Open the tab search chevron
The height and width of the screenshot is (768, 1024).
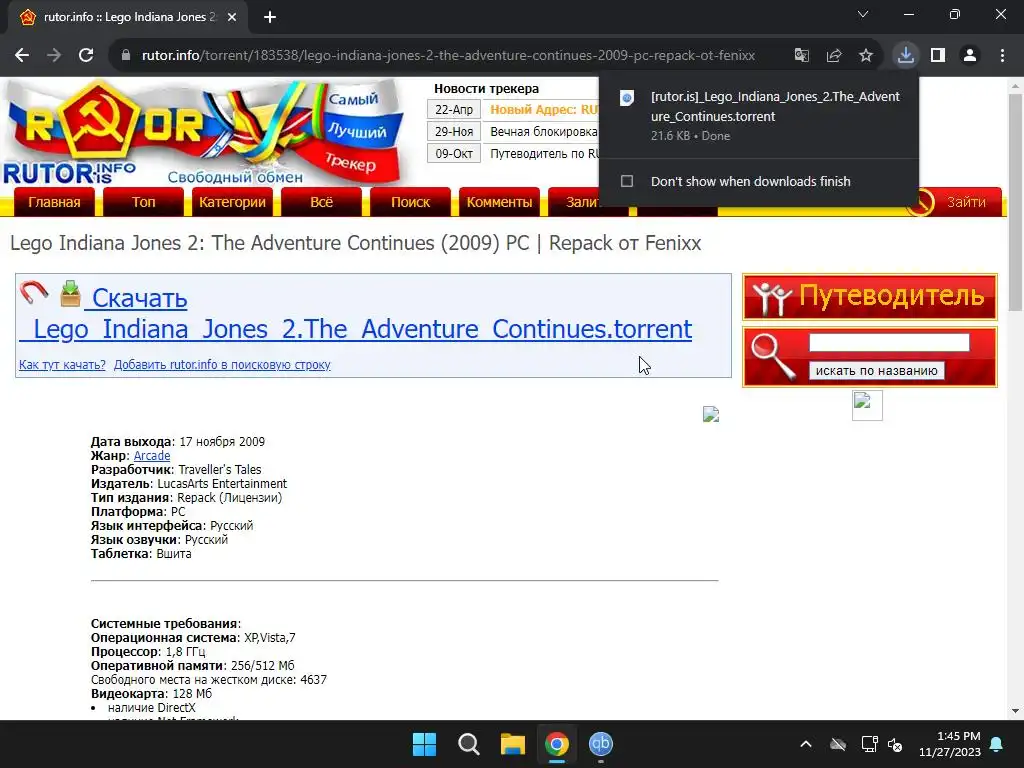point(863,14)
